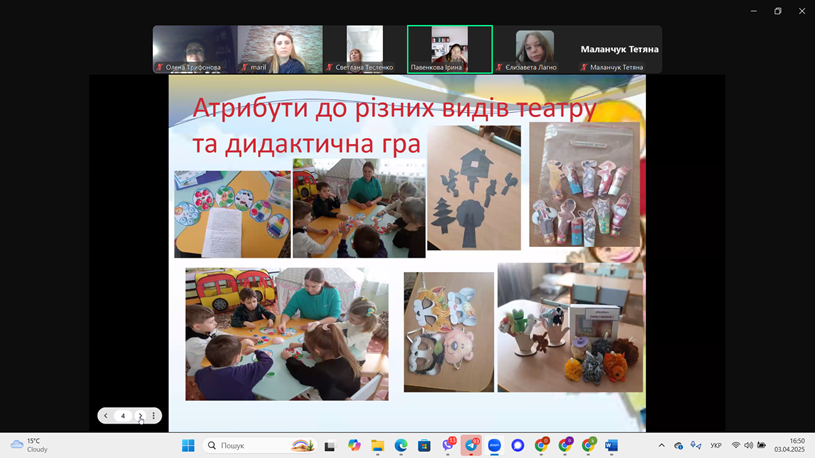Select Єлизавета Лагно's video tile

pos(535,49)
